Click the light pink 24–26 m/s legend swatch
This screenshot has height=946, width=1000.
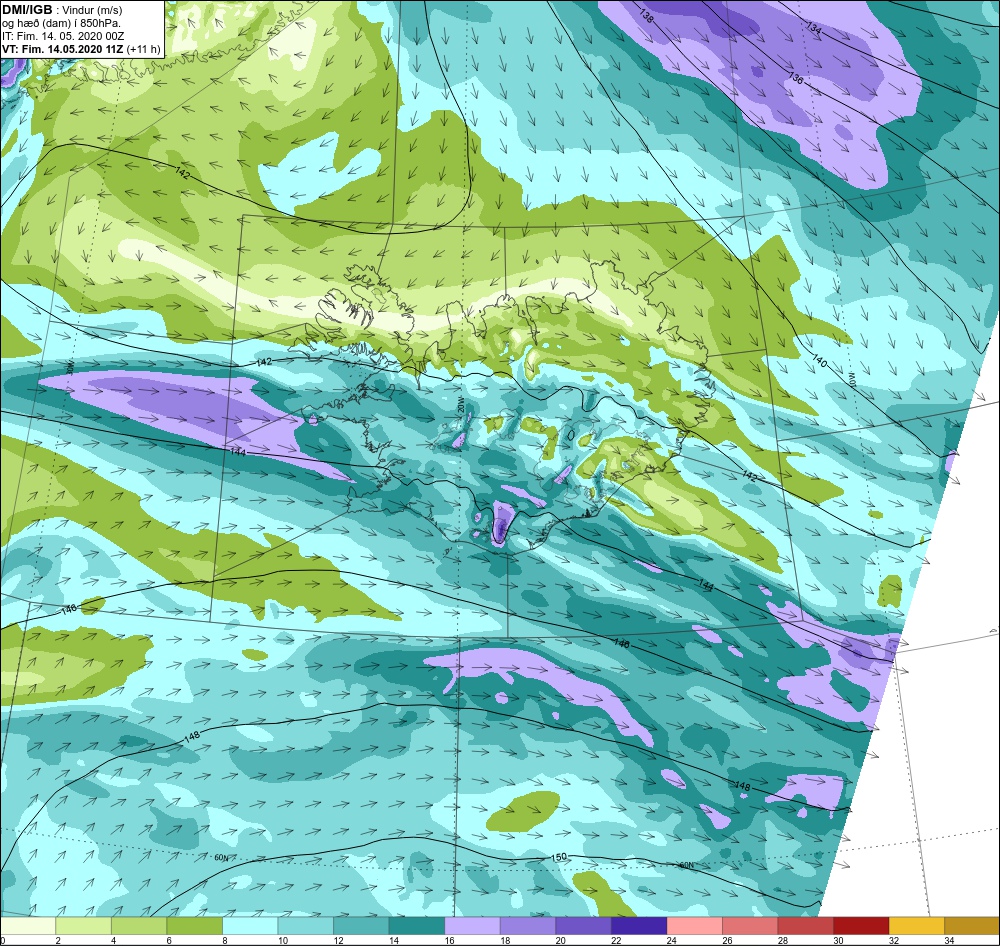tap(694, 926)
